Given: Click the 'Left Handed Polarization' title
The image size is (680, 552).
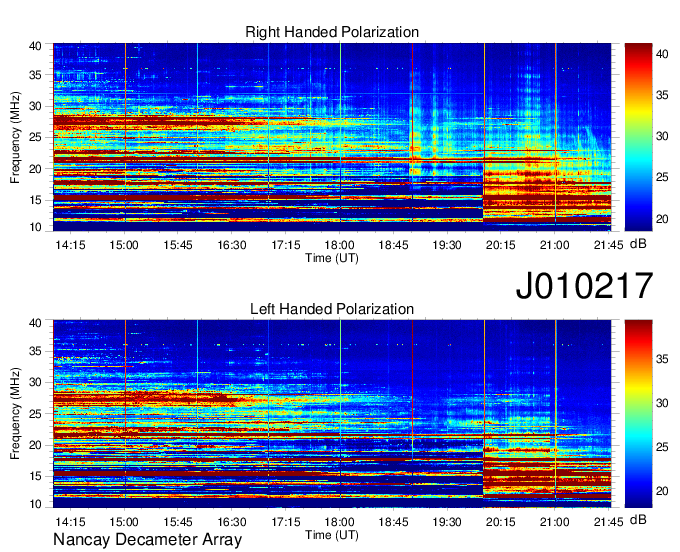Looking at the screenshot, I should (332, 309).
